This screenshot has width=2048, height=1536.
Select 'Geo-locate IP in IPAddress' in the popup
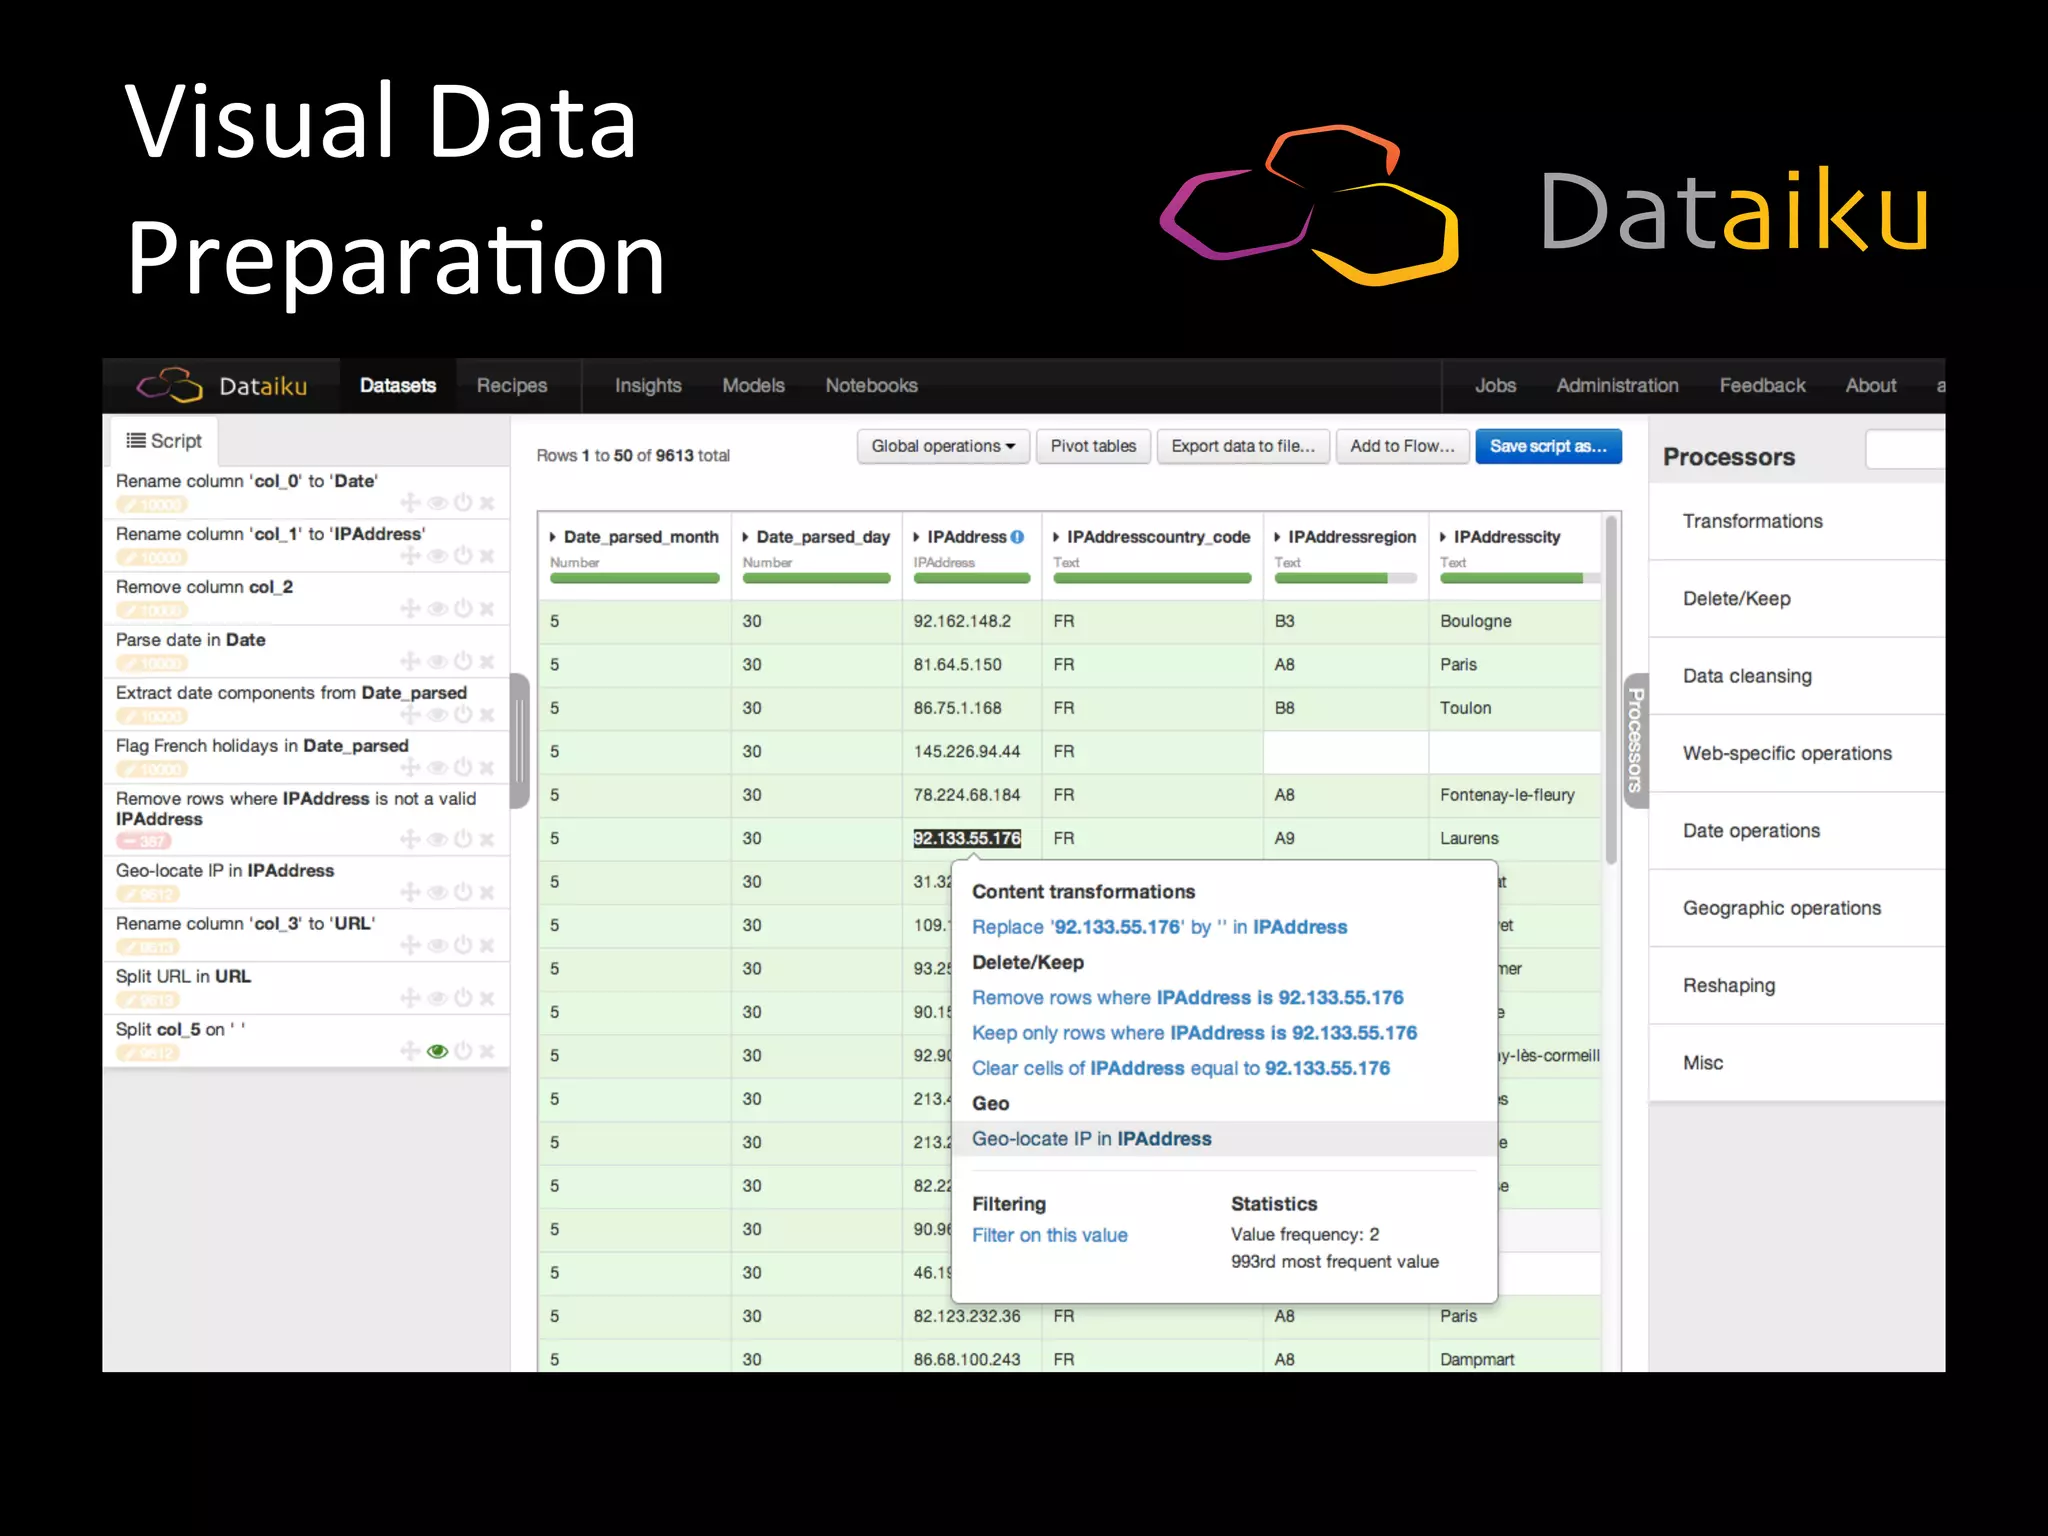[1223, 1139]
